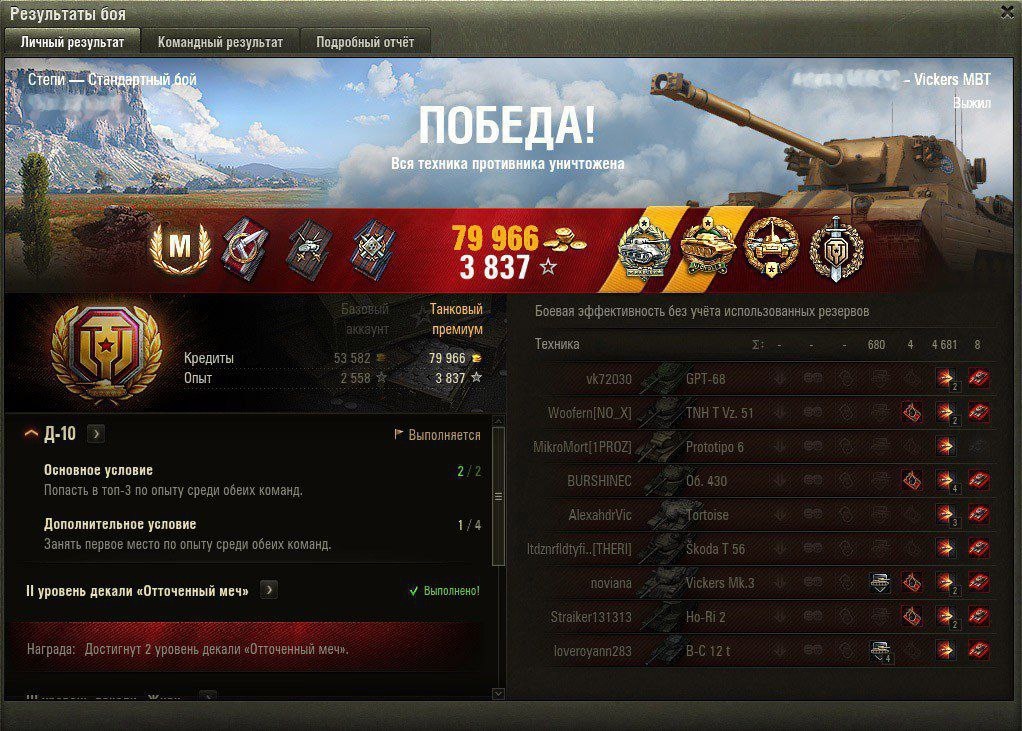
Task: Collapse the Д-10 mission section
Action: [x=31, y=433]
